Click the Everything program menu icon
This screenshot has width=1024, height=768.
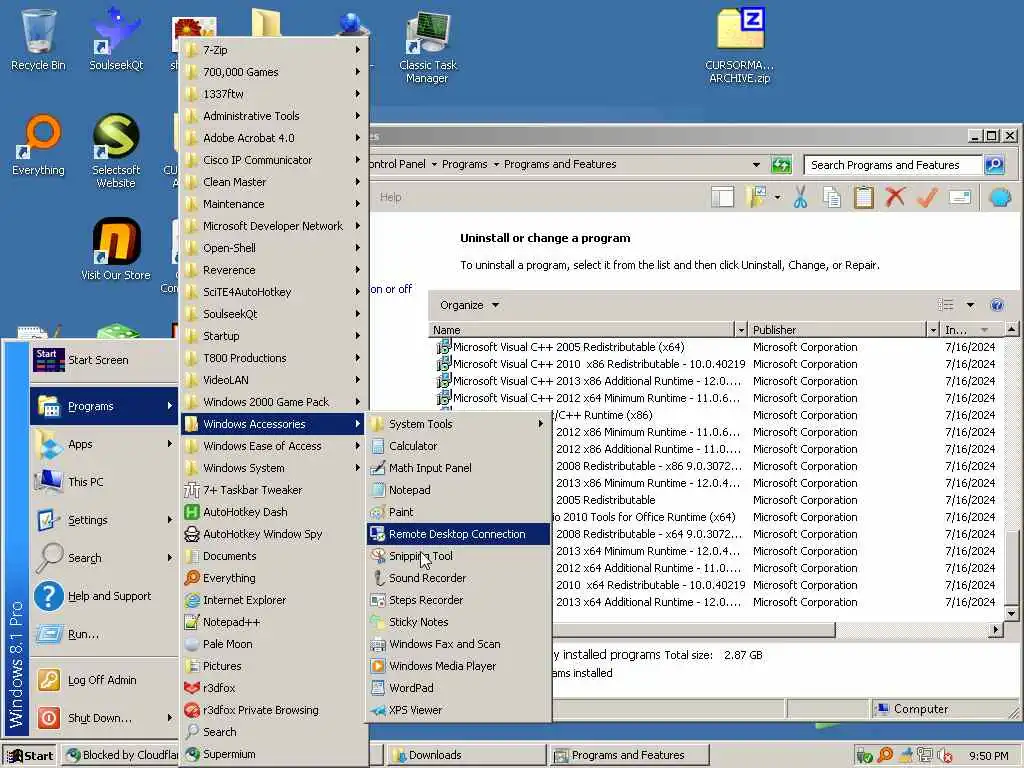point(191,578)
